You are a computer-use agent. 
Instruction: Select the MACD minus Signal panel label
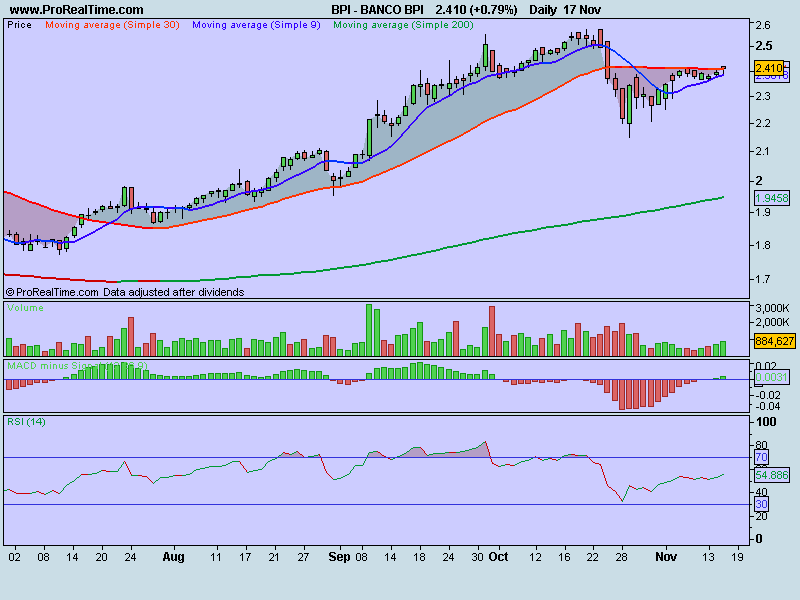[78, 366]
